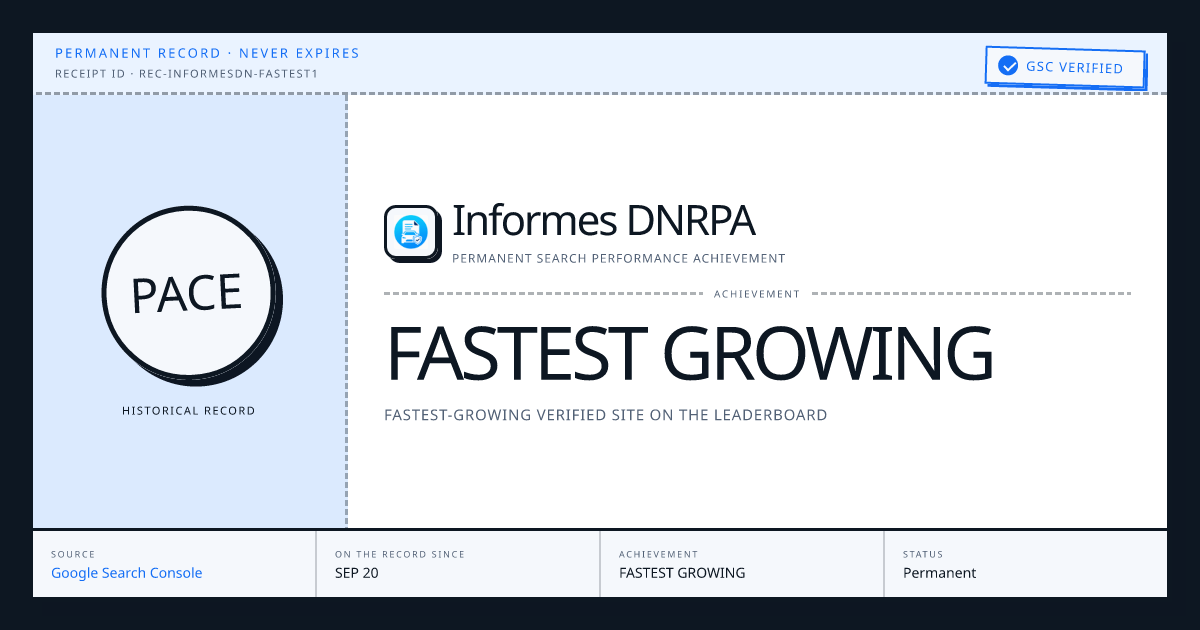
Task: Click the PERMANENT RECORD · NEVER EXPIRES label
Action: coord(207,53)
